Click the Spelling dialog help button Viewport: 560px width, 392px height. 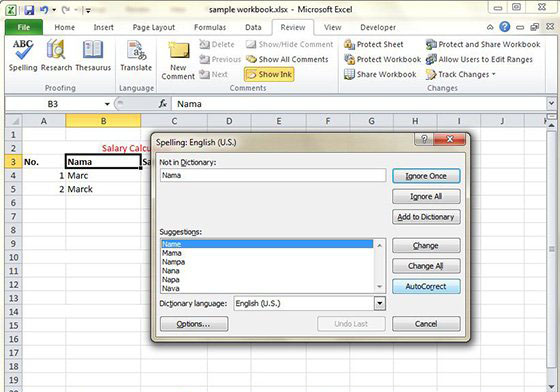pos(424,139)
